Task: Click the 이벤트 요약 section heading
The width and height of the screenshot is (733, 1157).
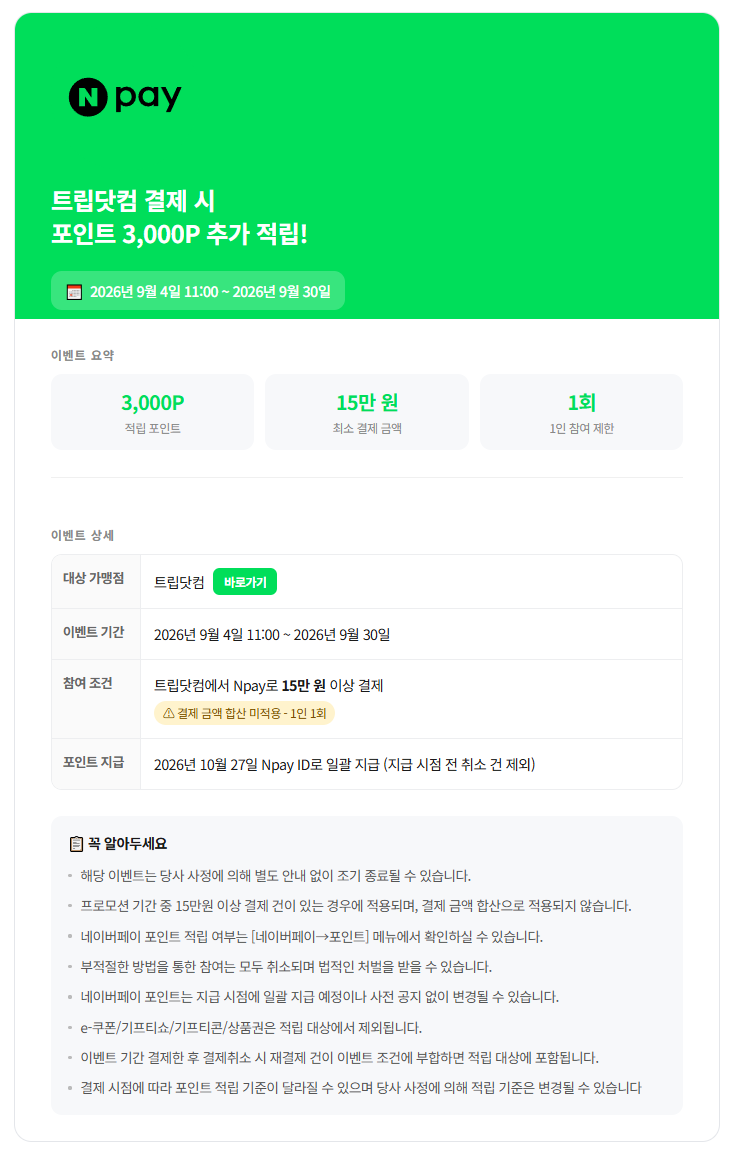Action: point(83,356)
